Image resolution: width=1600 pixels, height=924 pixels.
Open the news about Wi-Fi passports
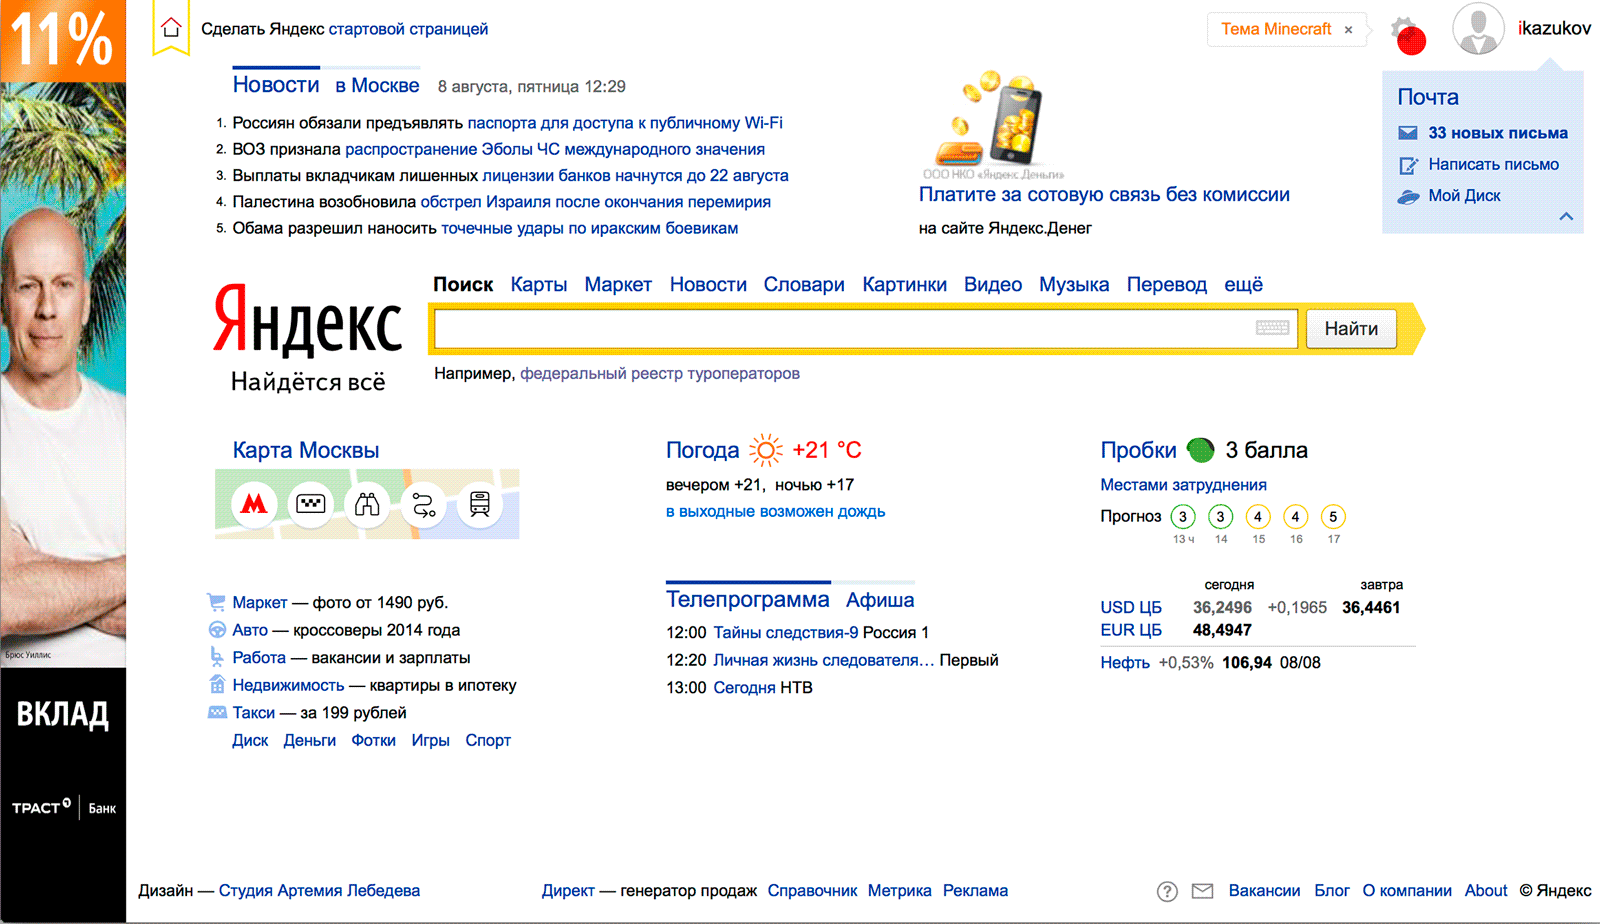[625, 123]
